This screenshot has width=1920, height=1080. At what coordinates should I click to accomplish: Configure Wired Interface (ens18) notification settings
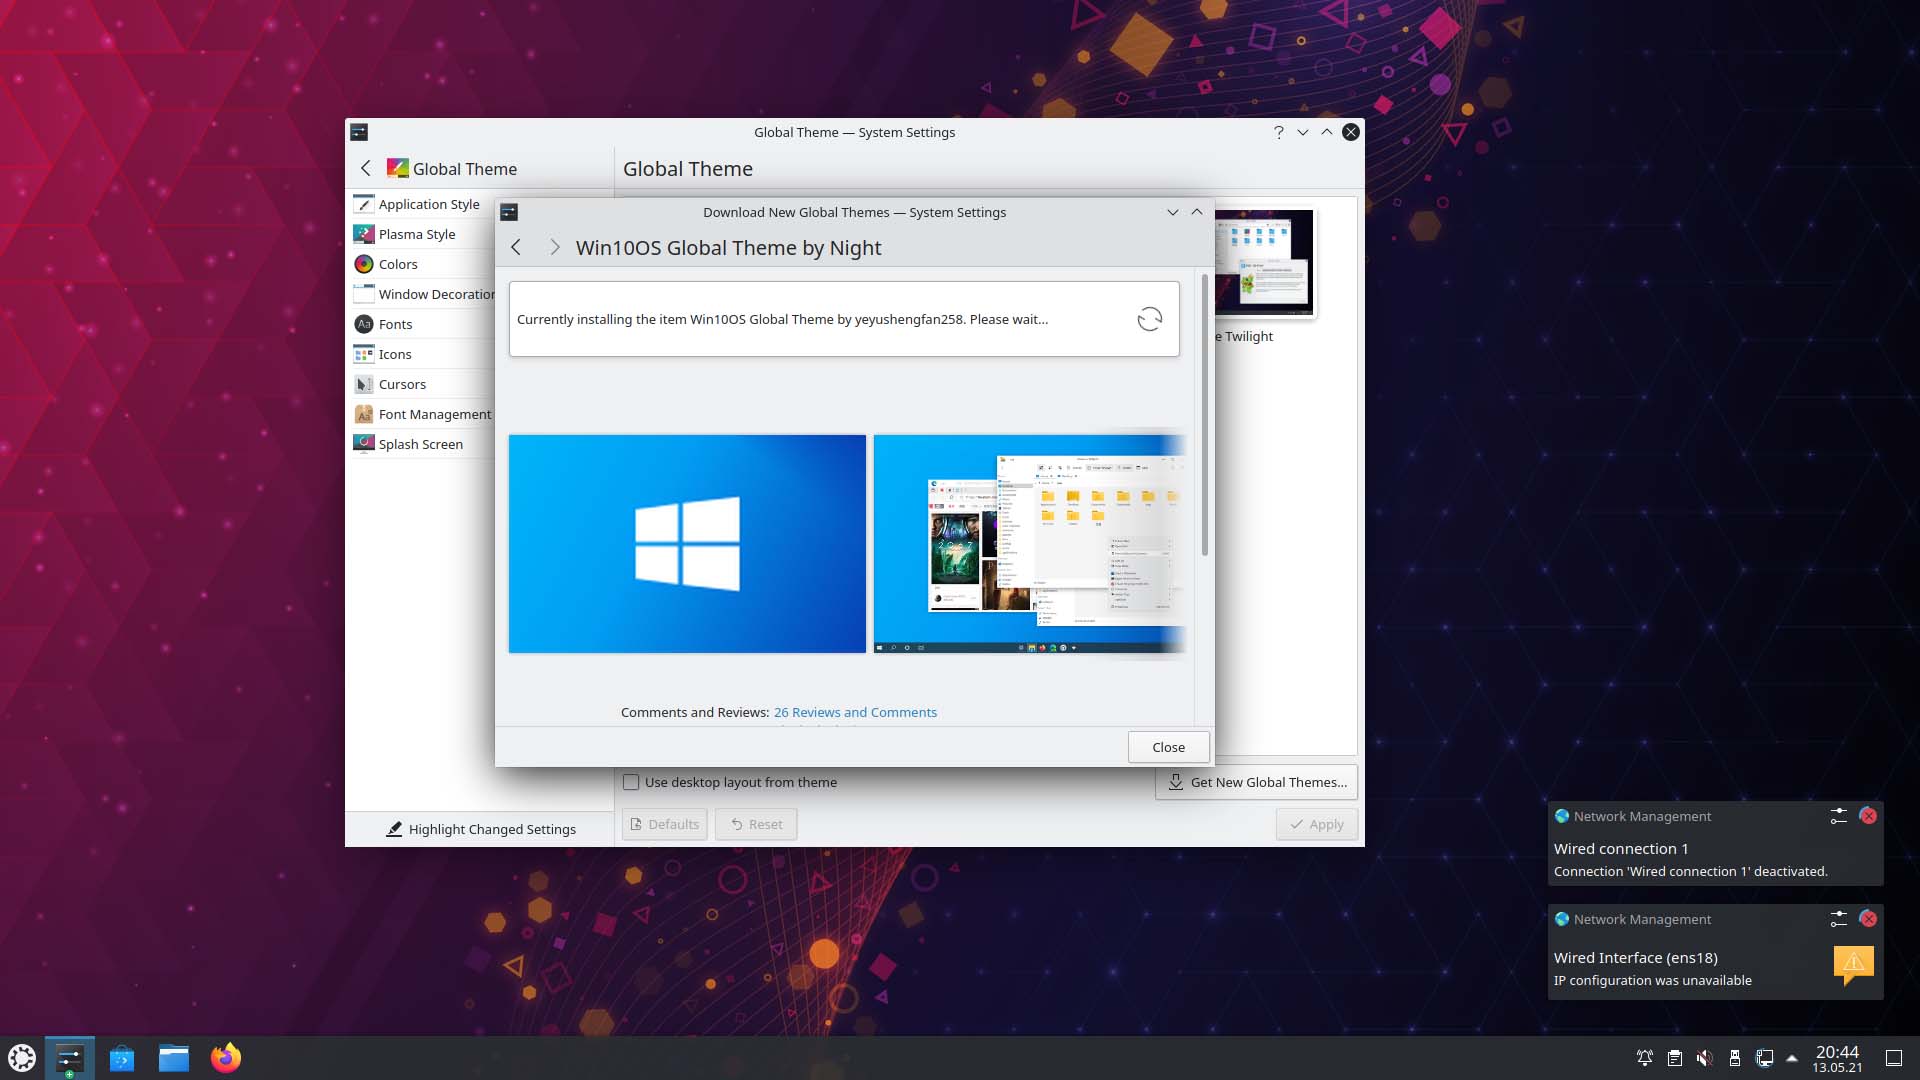tap(1838, 919)
